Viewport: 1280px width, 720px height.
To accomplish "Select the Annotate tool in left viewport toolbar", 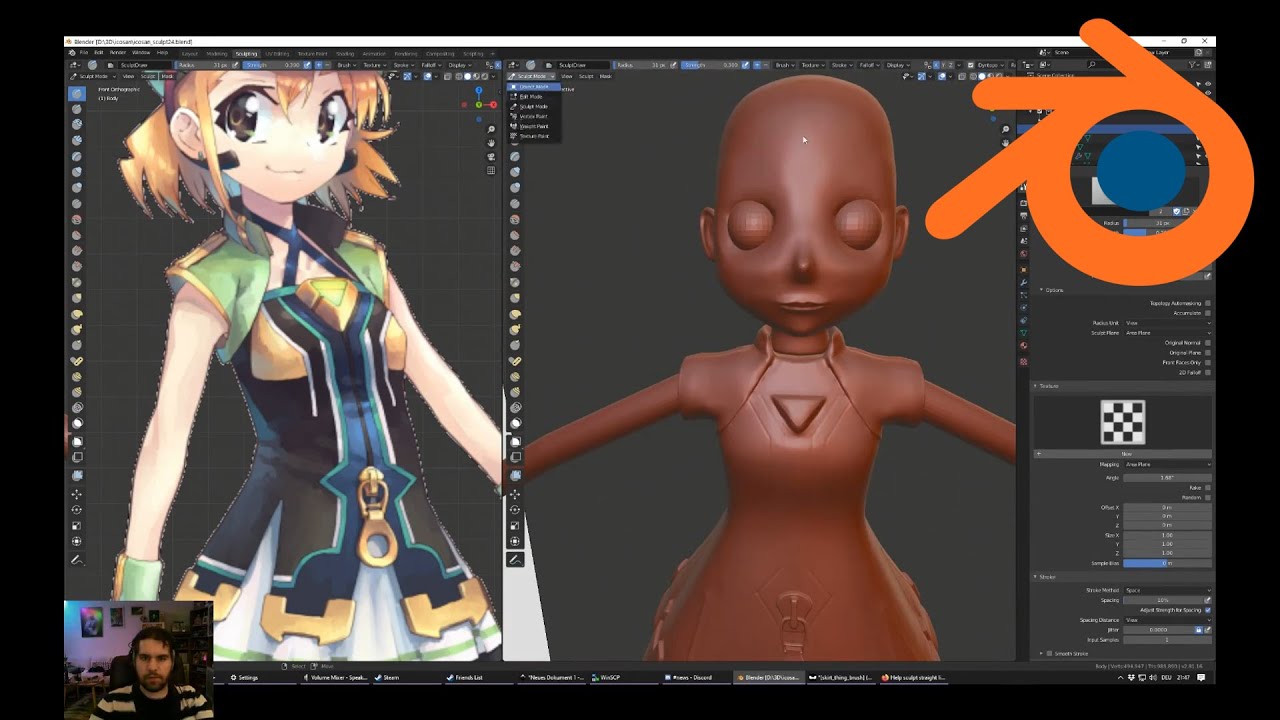I will coord(77,560).
